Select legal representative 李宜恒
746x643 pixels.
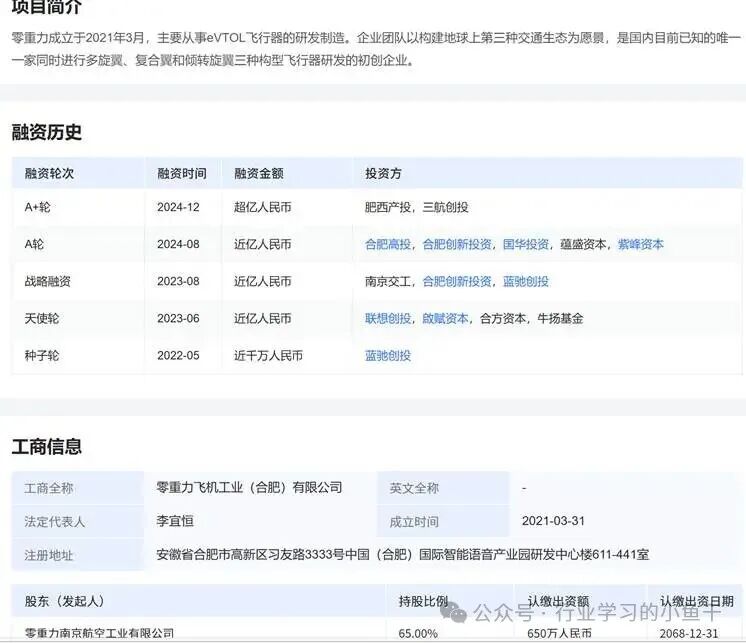tap(175, 521)
